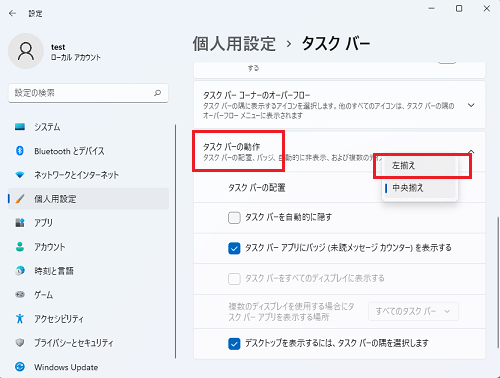Screen dimensions: 500x378
Task: Open 時刻と言語 settings category
Action: (x=88, y=271)
